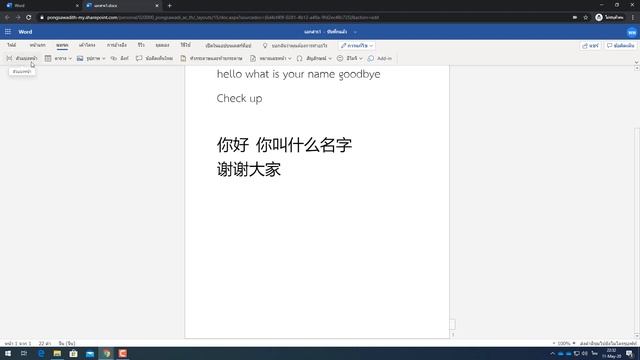Expand the Symbol dropdown arrow
The image size is (640, 360).
pos(330,59)
